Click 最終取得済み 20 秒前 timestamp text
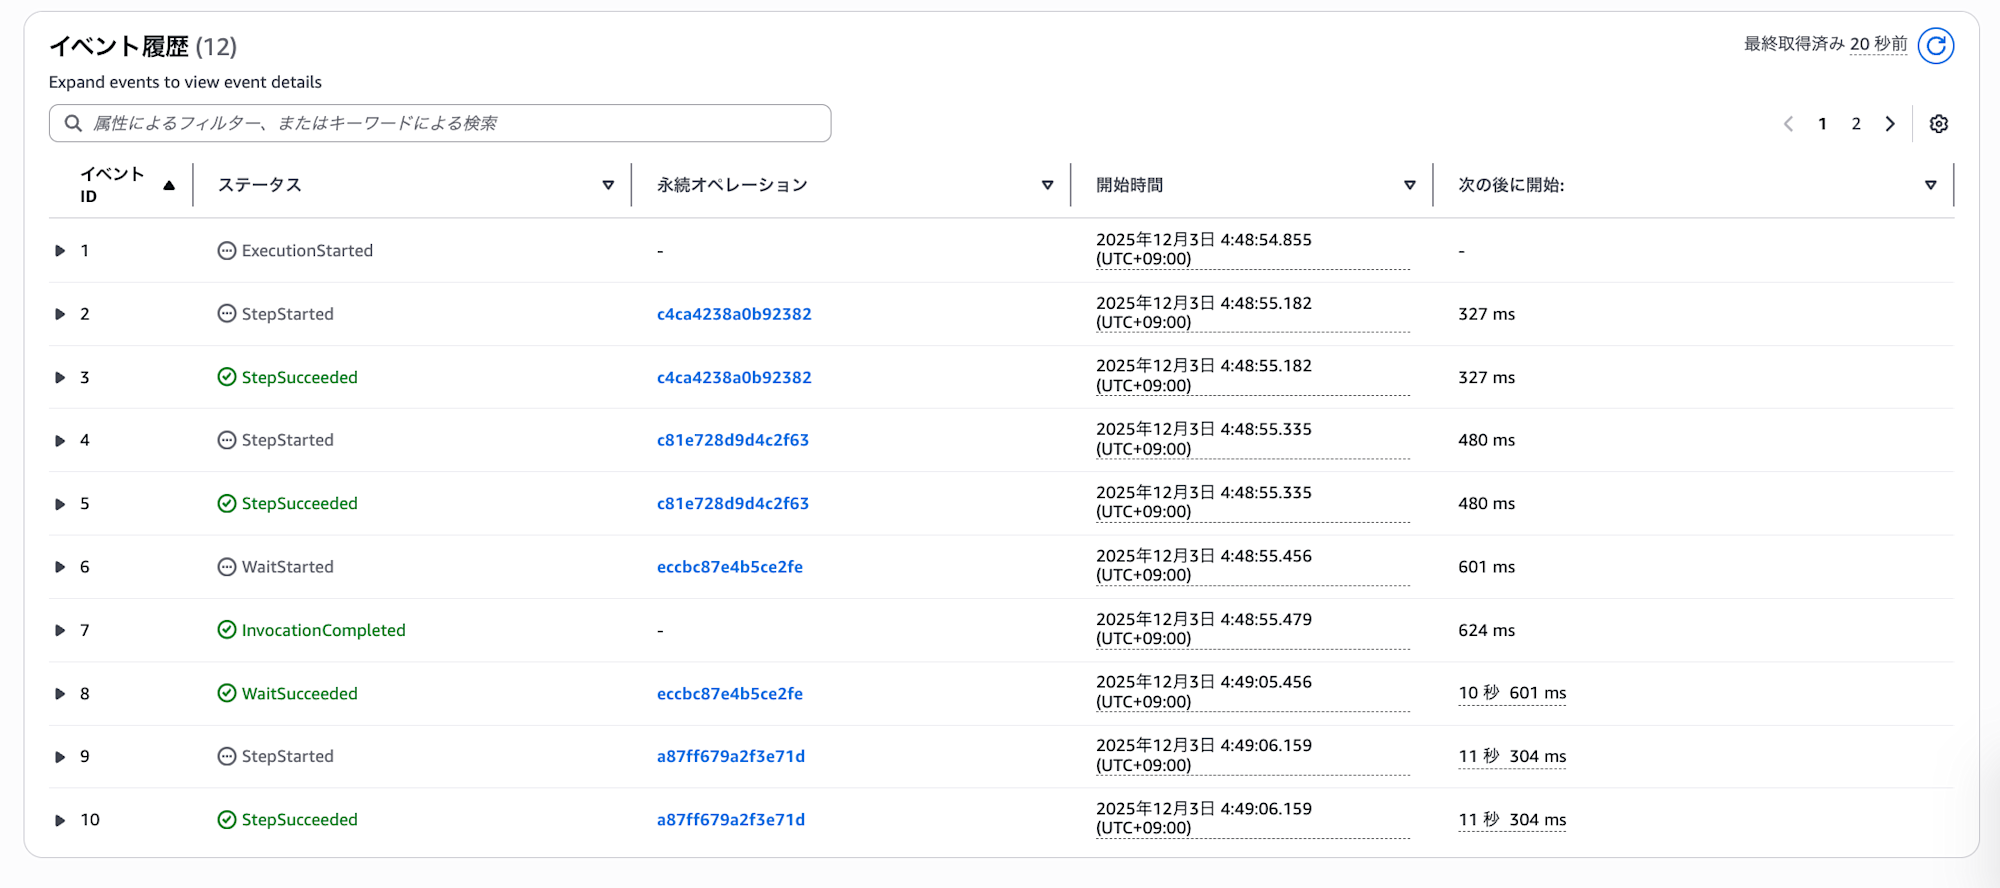Viewport: 2000px width, 888px height. 1826,44
